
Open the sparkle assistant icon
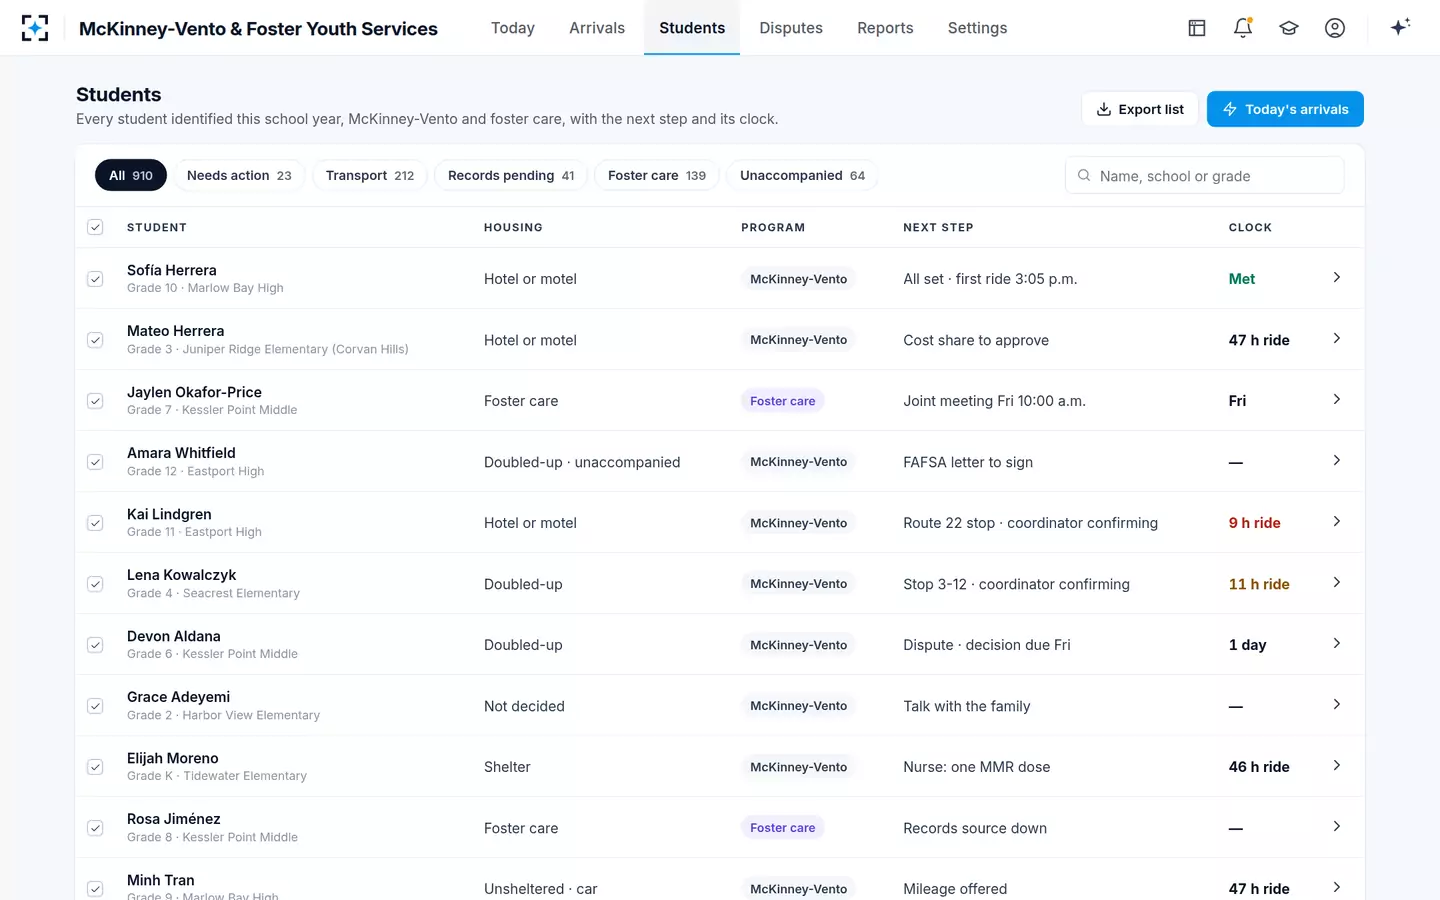coord(1400,27)
